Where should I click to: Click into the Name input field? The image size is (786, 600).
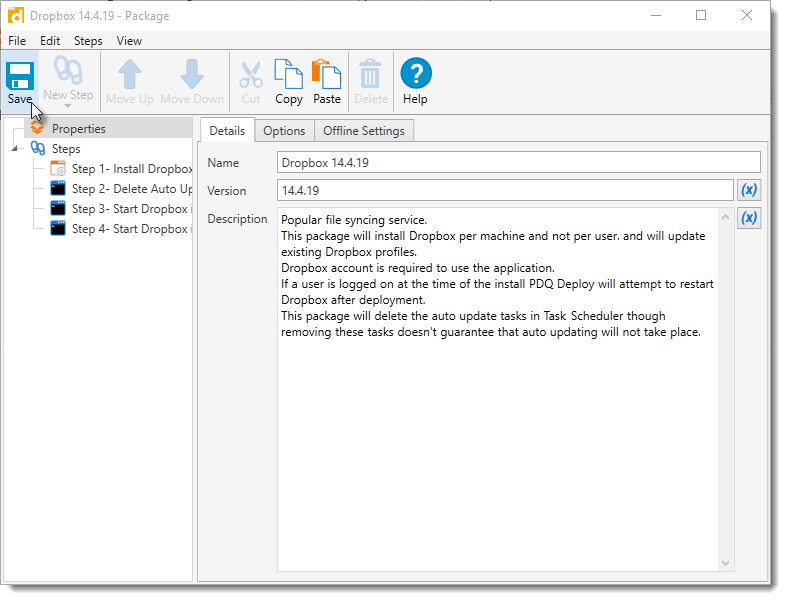tap(518, 162)
